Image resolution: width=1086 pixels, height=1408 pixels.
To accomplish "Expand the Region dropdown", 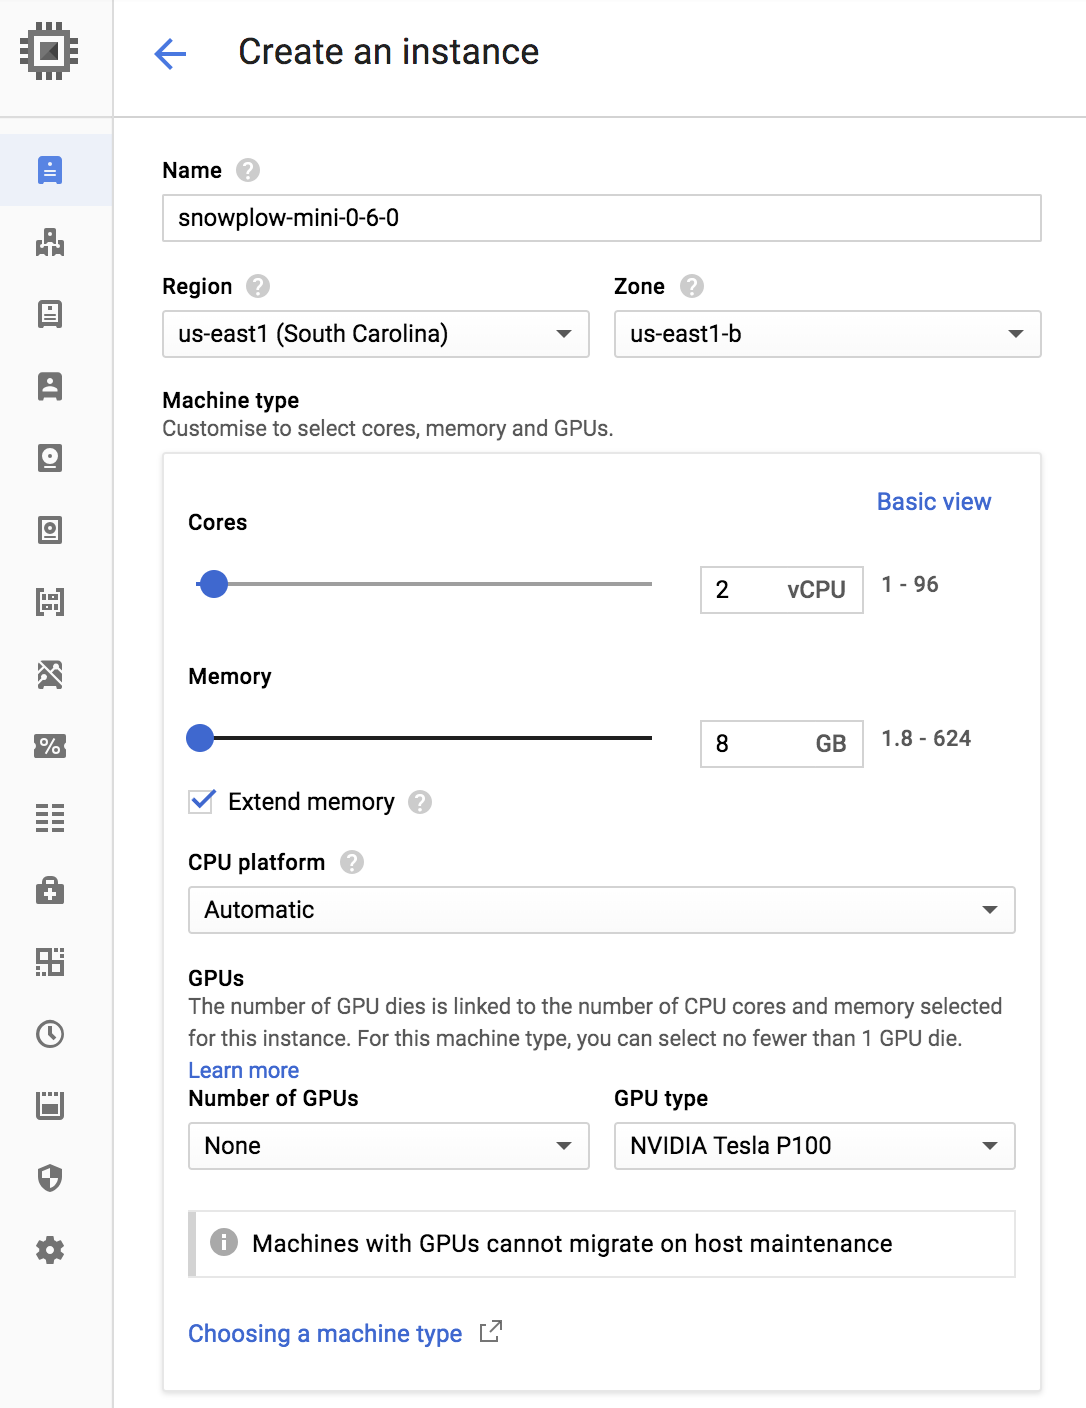I will [x=375, y=334].
